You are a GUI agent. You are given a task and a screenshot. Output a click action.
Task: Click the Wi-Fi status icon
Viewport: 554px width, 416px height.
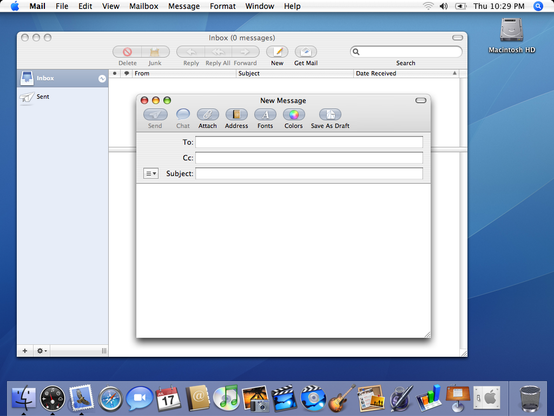tap(428, 6)
